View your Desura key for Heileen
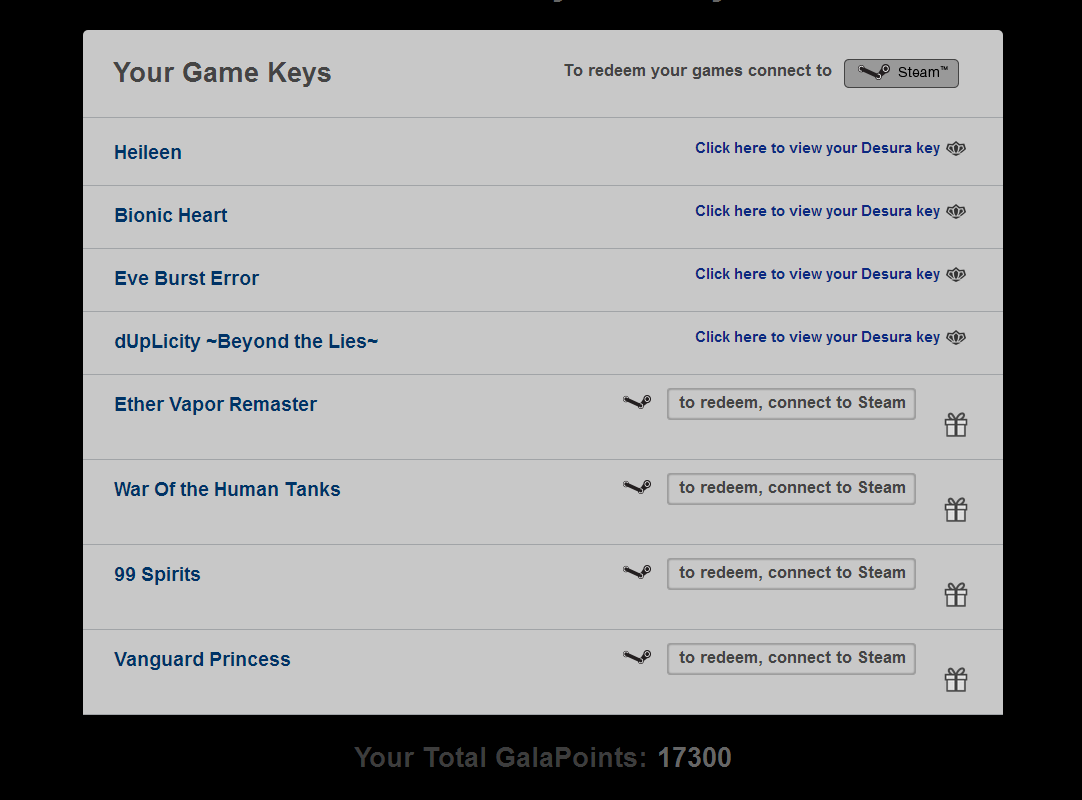The width and height of the screenshot is (1082, 800). coord(817,148)
